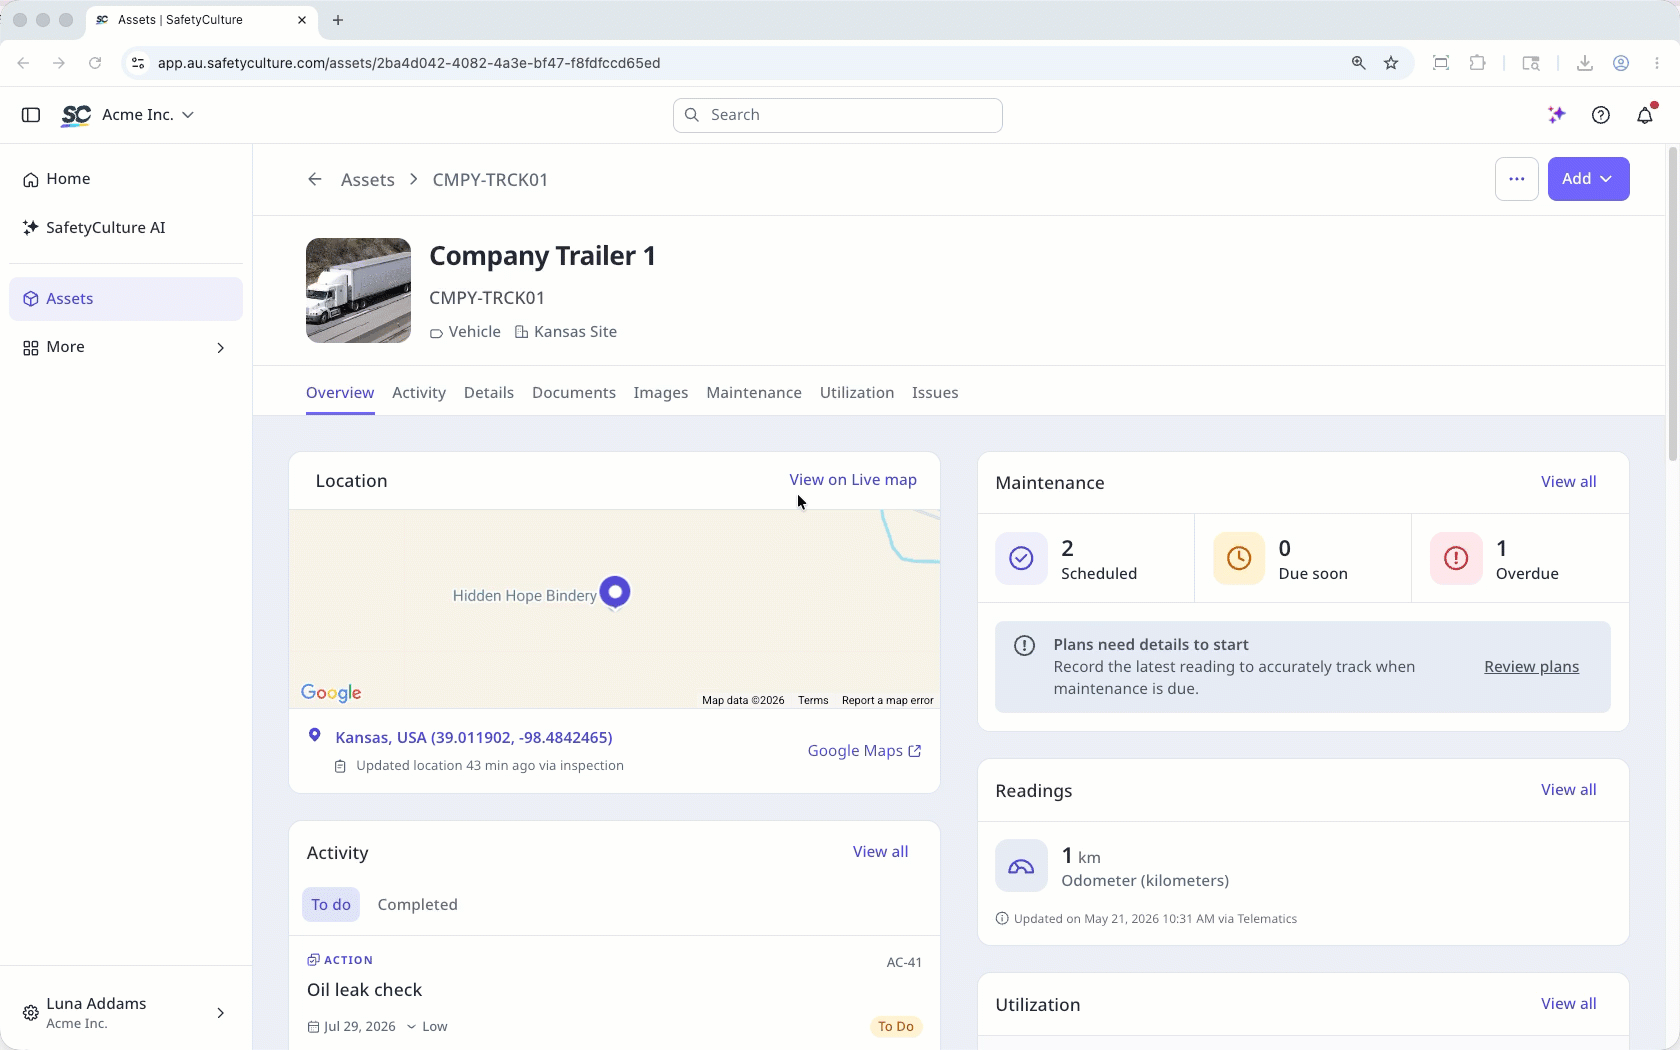This screenshot has height=1050, width=1680.
Task: Open the browser extensions puzzle icon
Action: click(x=1478, y=63)
